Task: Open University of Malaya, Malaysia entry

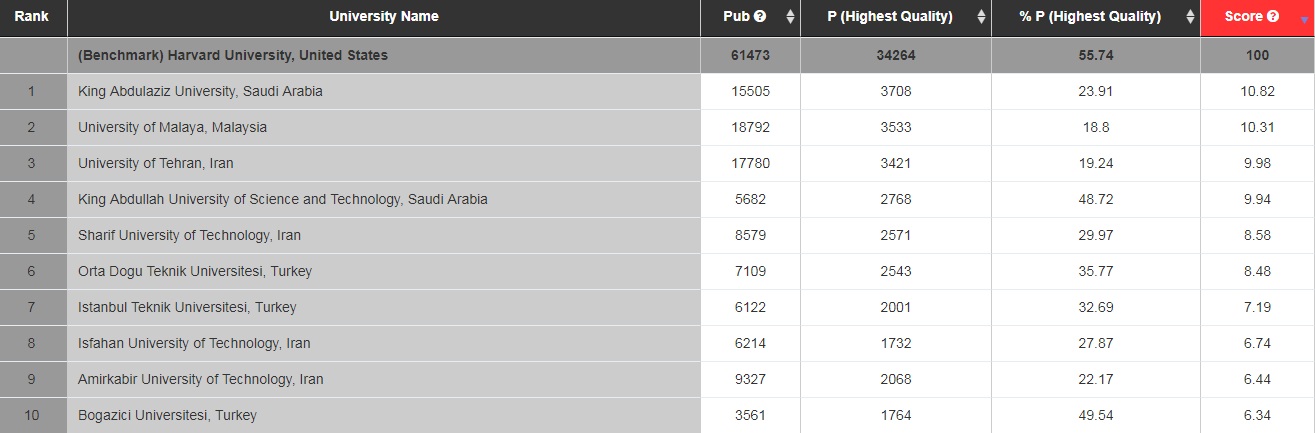Action: point(172,127)
